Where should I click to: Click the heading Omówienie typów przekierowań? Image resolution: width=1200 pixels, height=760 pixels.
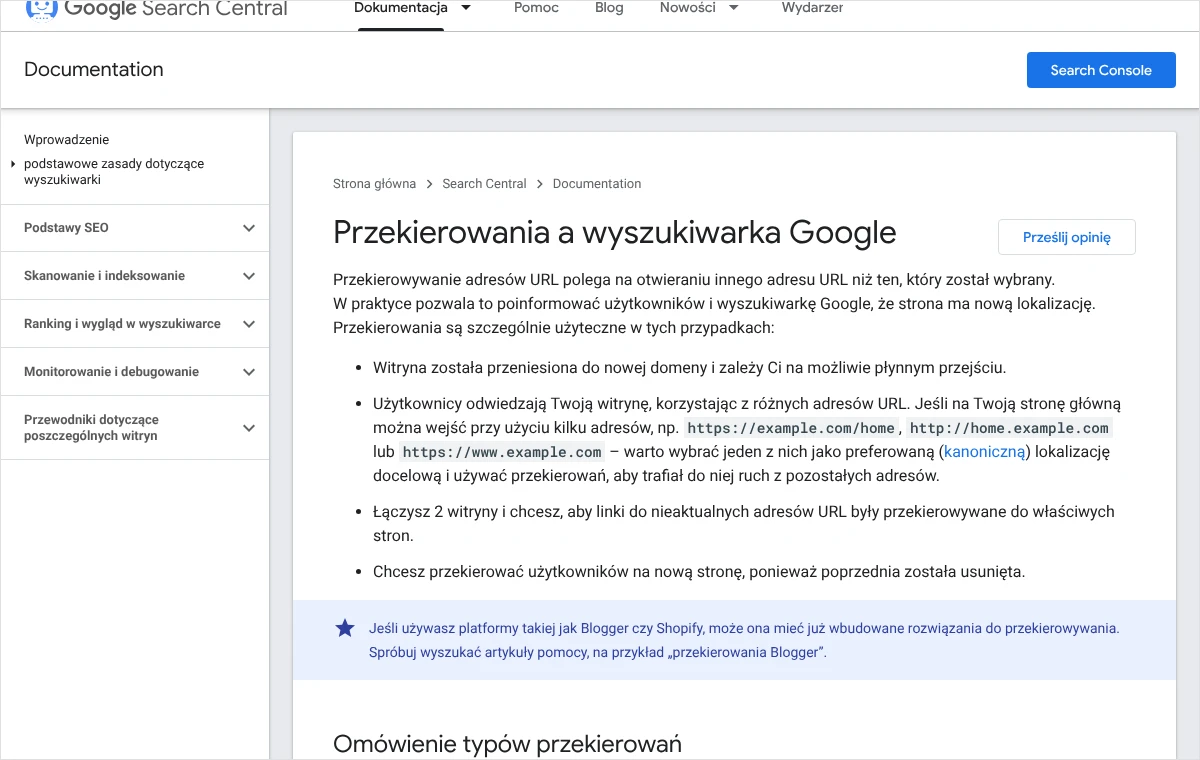pyautogui.click(x=507, y=744)
